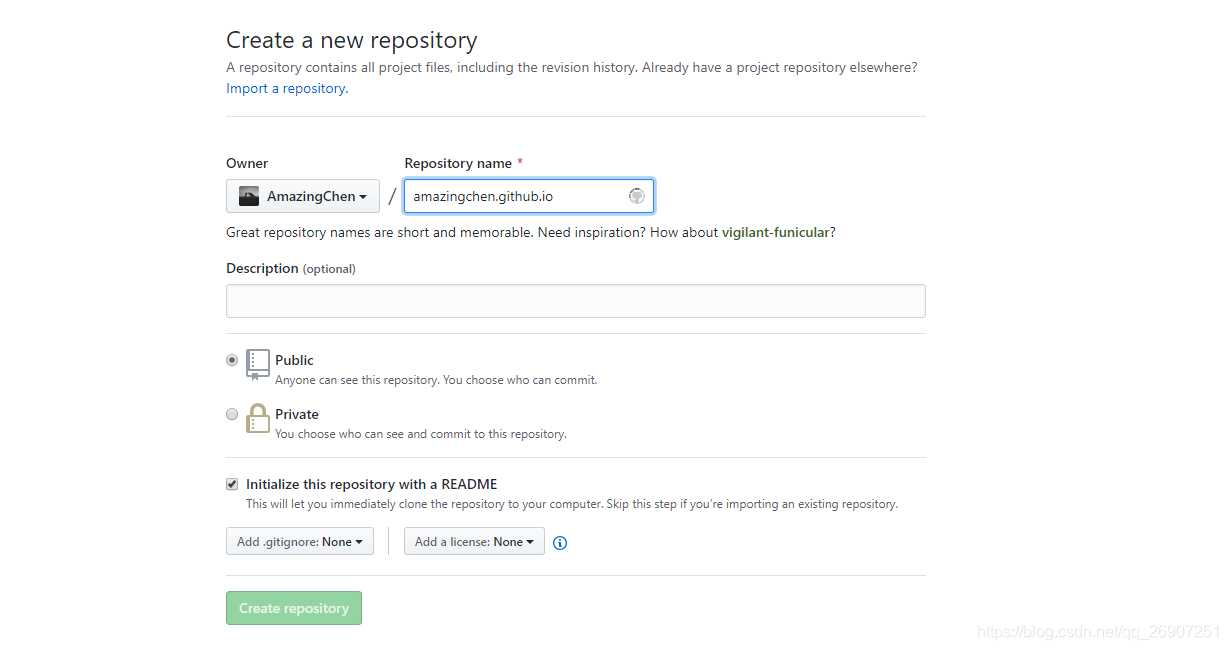Click the license info icon

(560, 543)
